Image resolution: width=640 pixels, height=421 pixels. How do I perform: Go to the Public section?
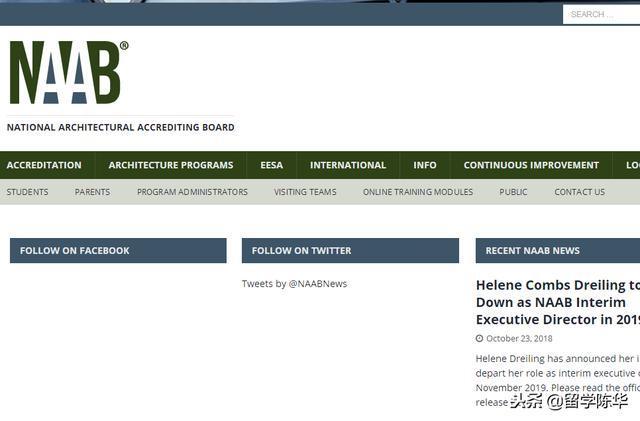(x=513, y=192)
